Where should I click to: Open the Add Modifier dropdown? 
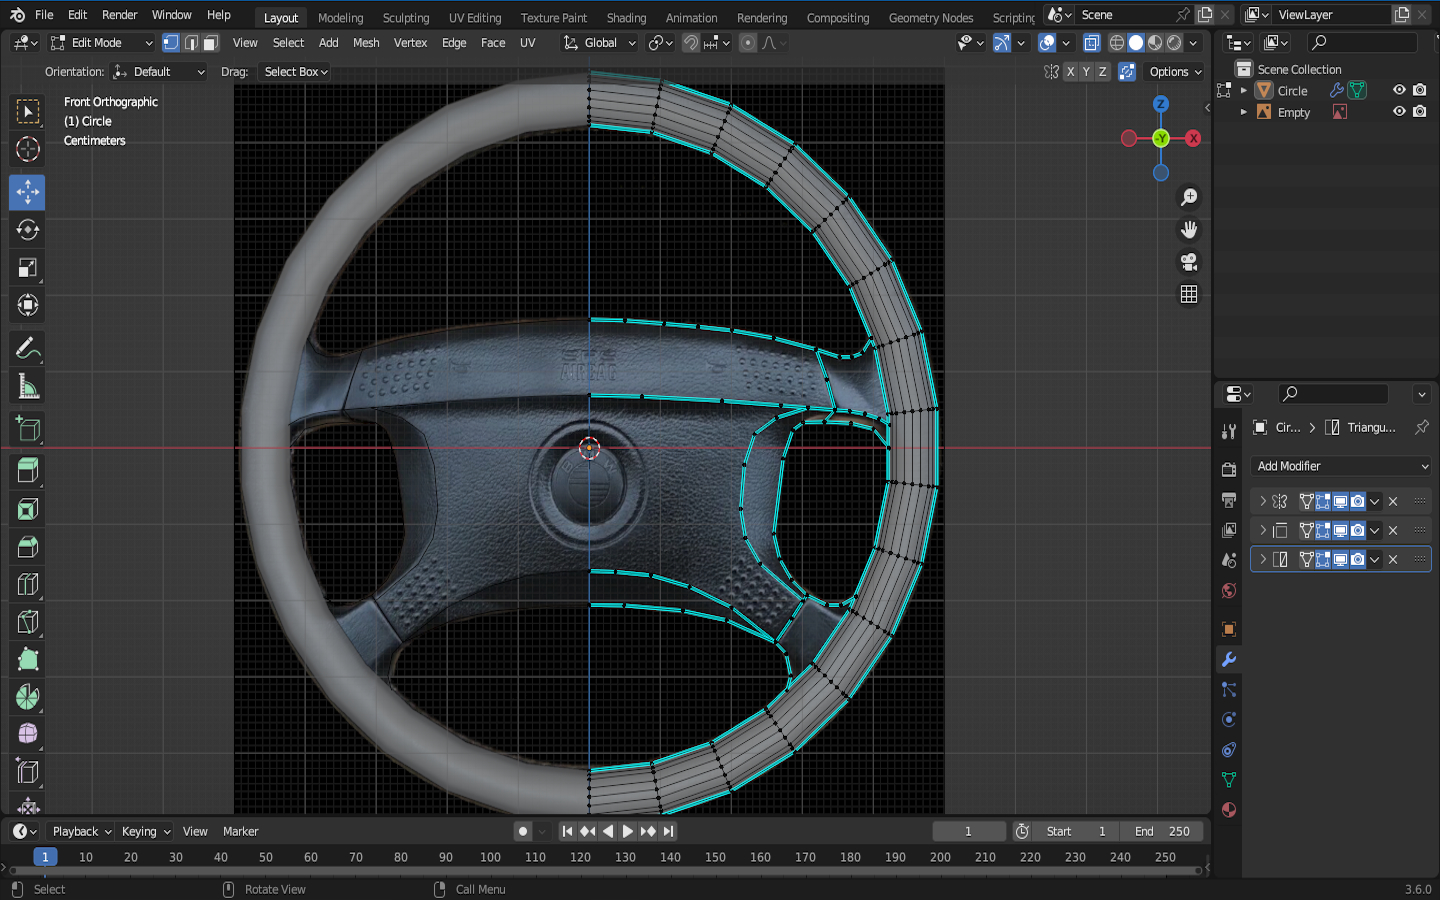point(1341,466)
